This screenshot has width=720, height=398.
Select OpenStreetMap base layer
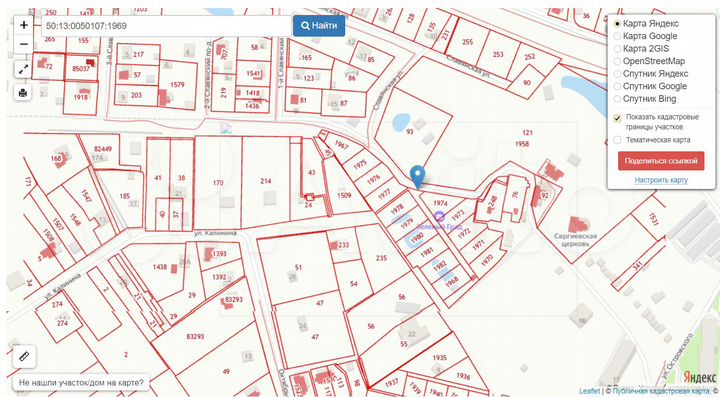[x=618, y=61]
